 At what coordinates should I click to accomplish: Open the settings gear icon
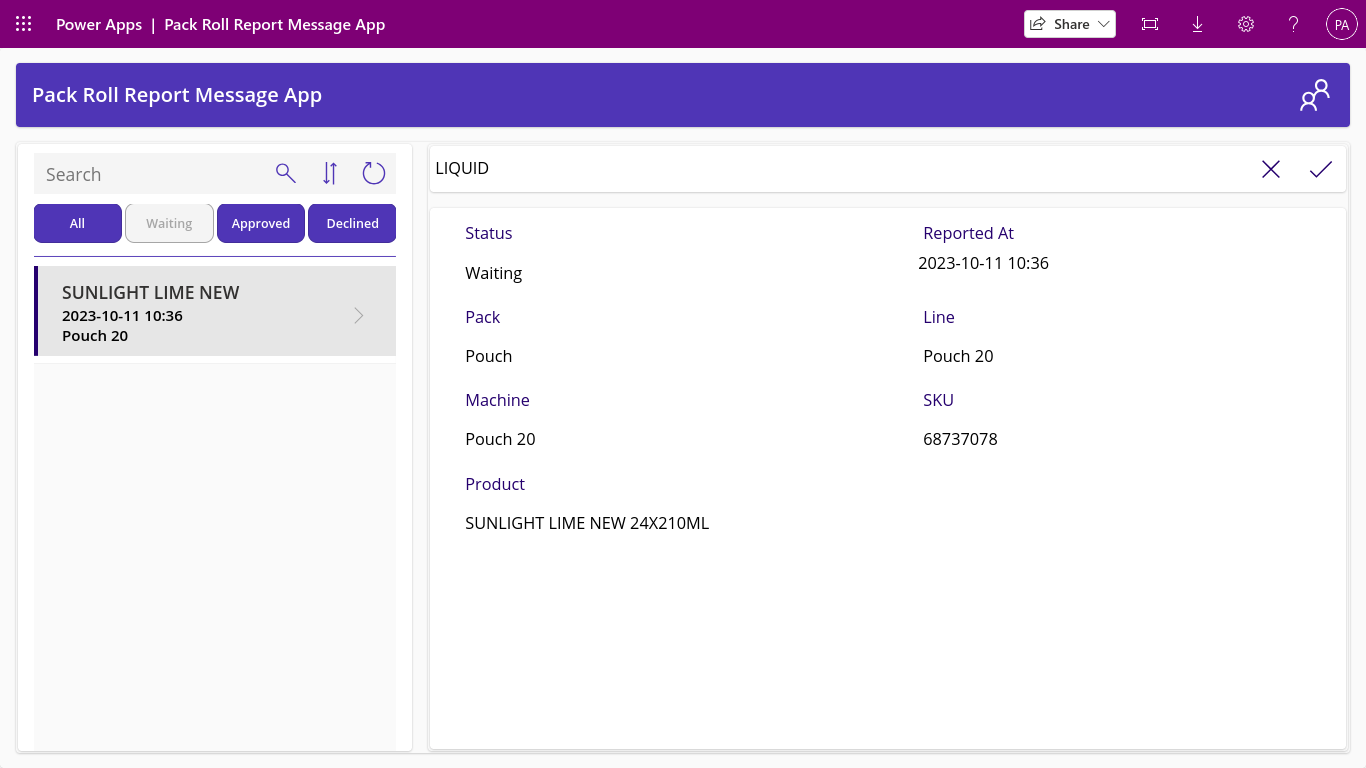tap(1246, 24)
